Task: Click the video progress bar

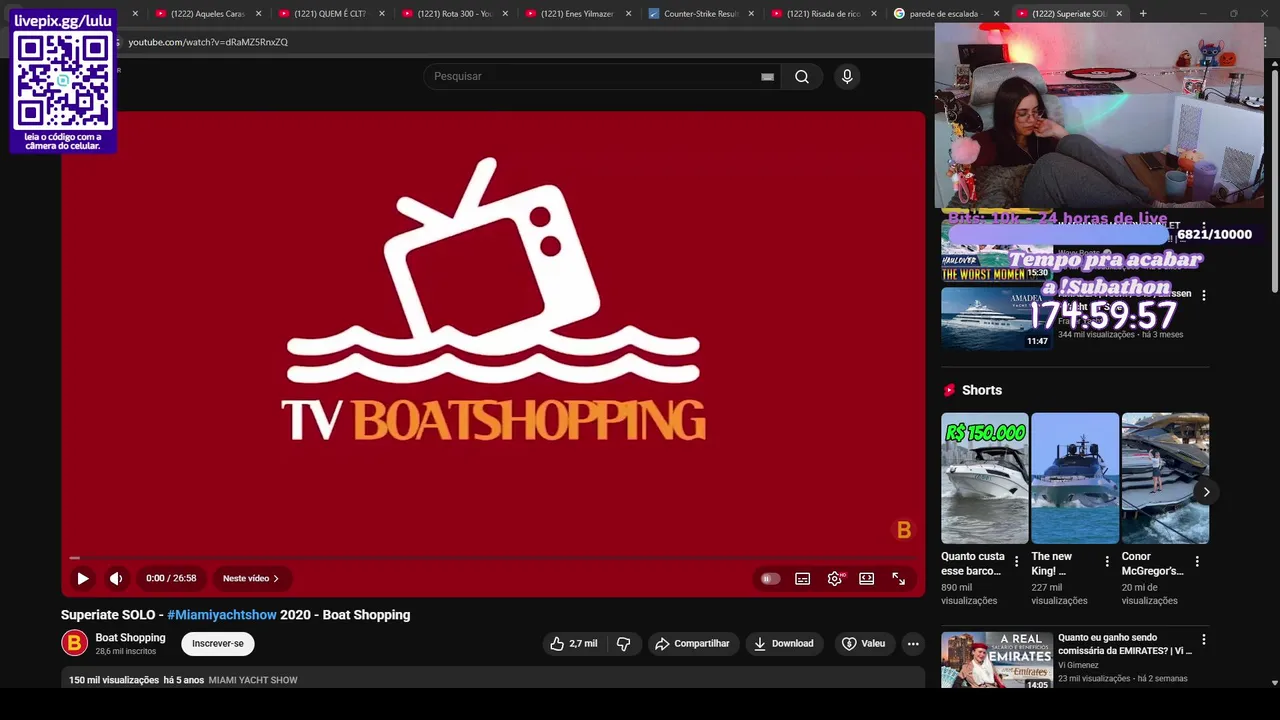Action: [493, 557]
